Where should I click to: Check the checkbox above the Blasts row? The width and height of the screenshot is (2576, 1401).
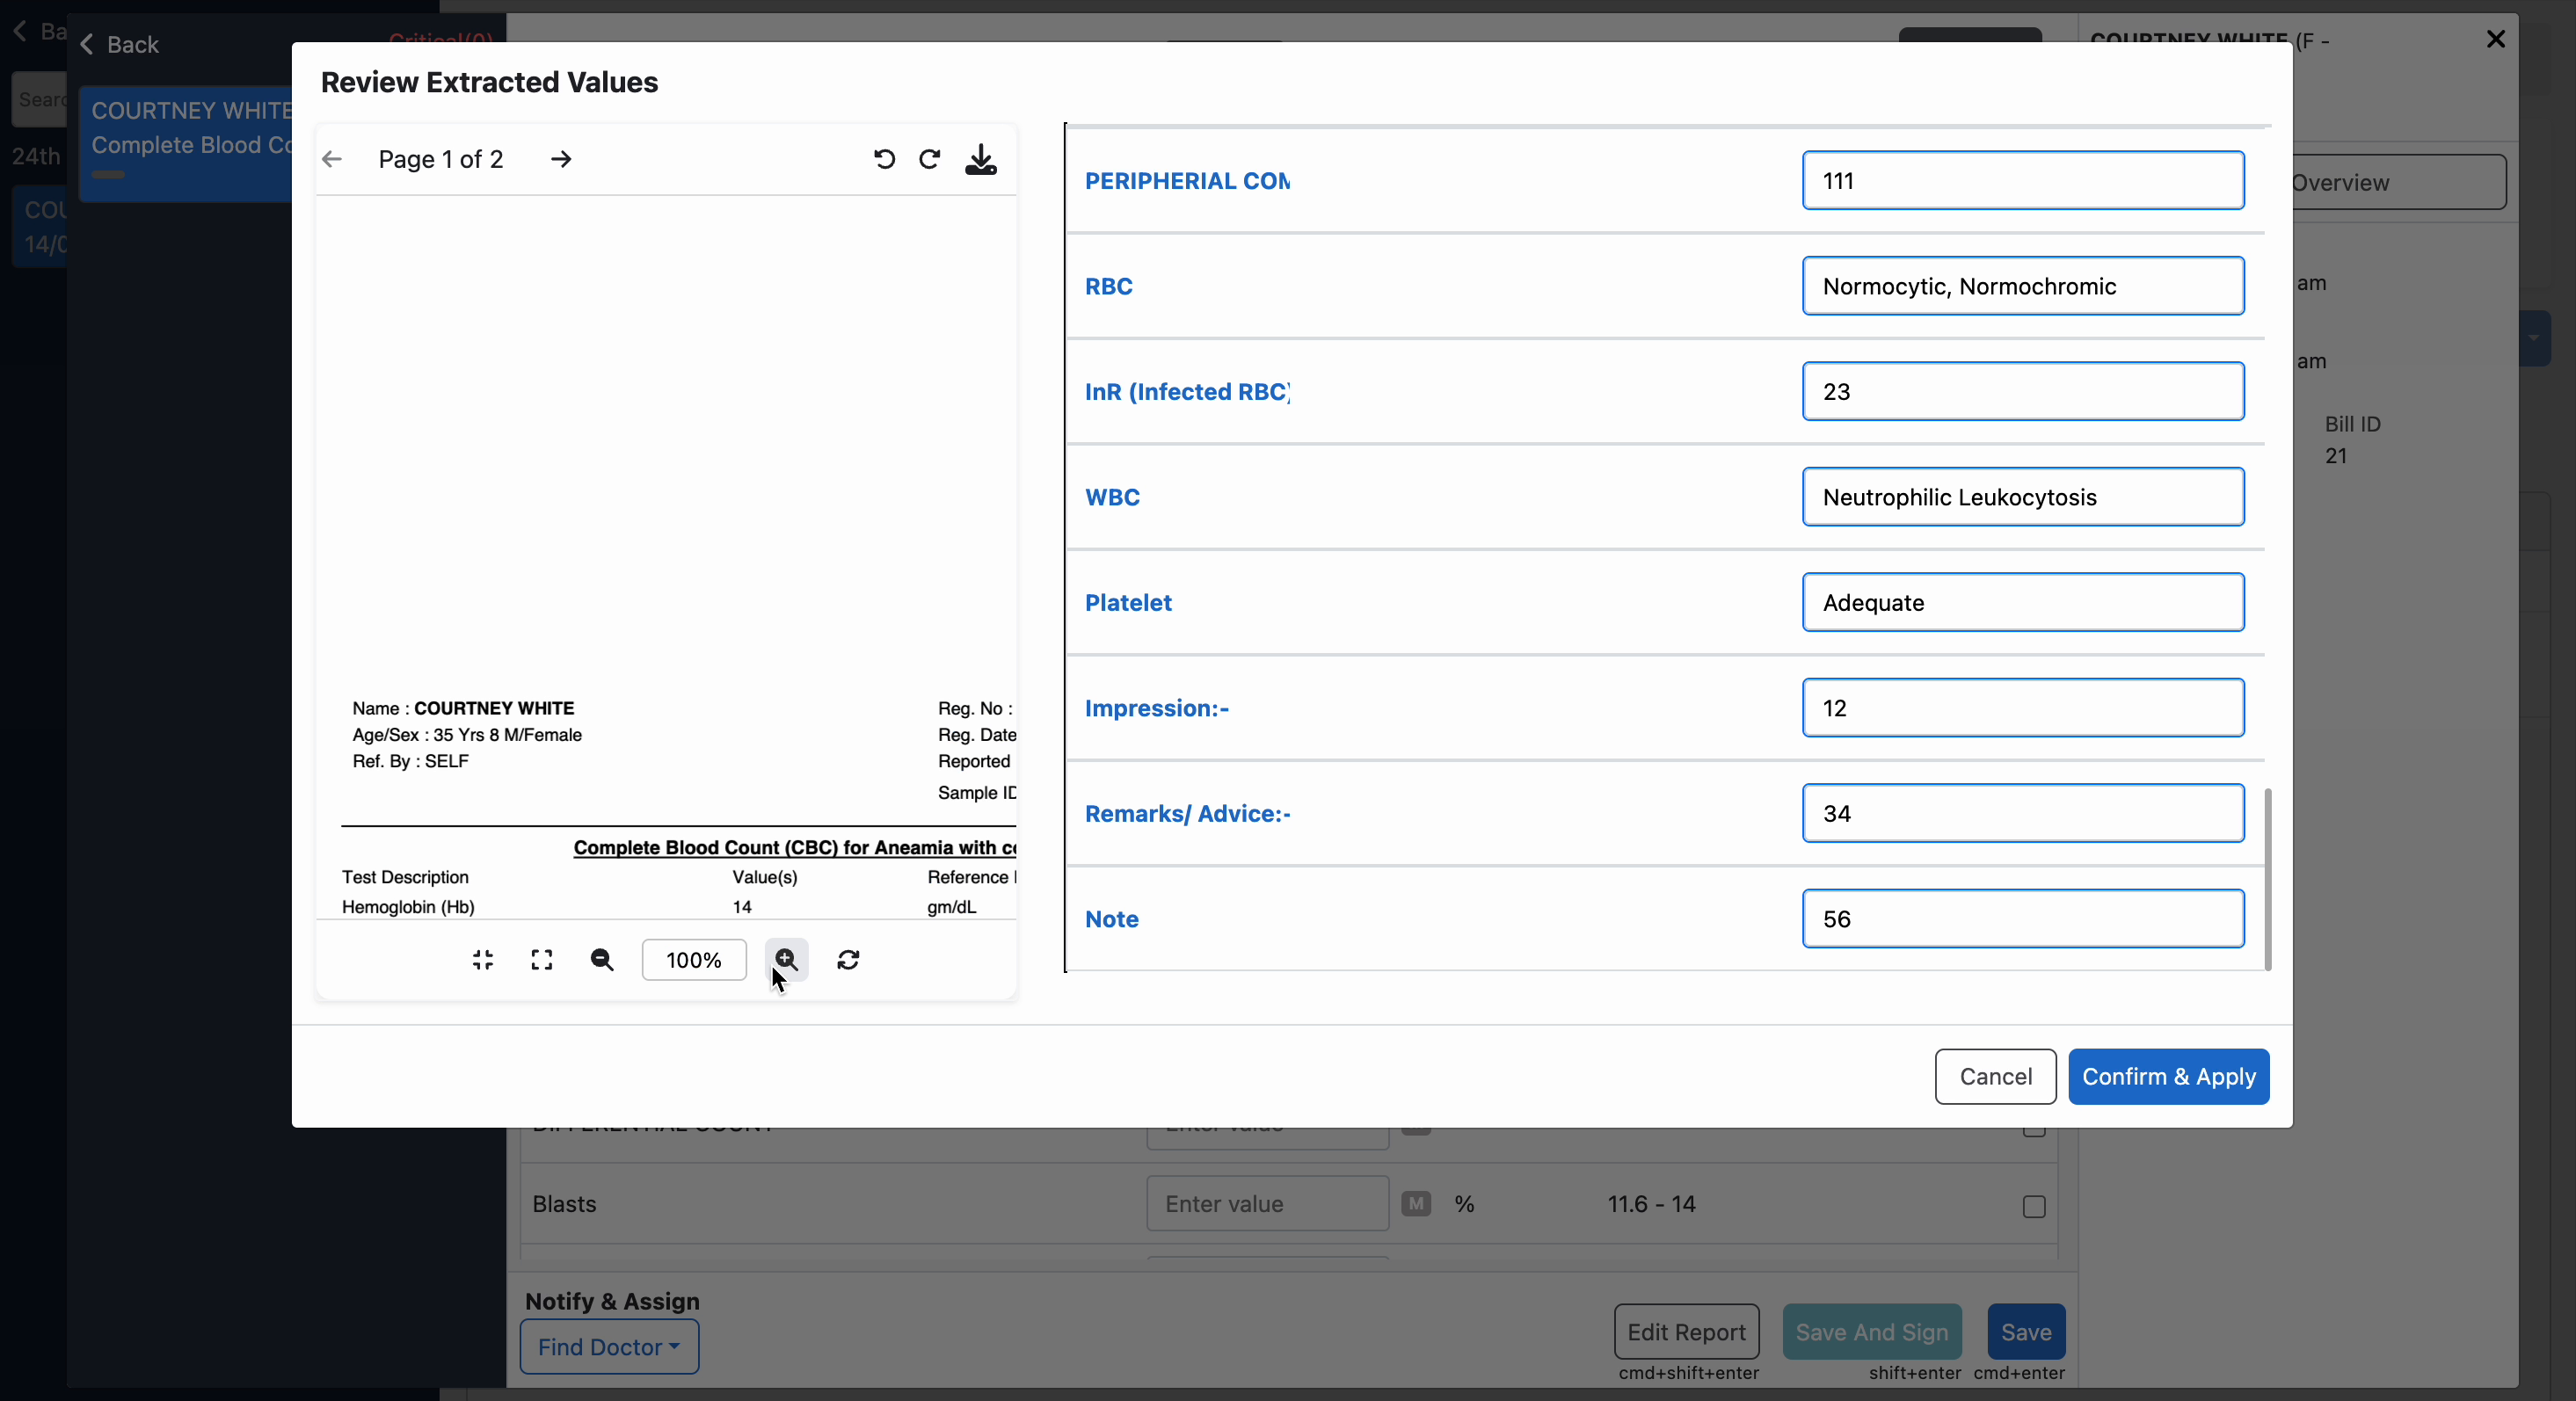click(x=2034, y=1133)
